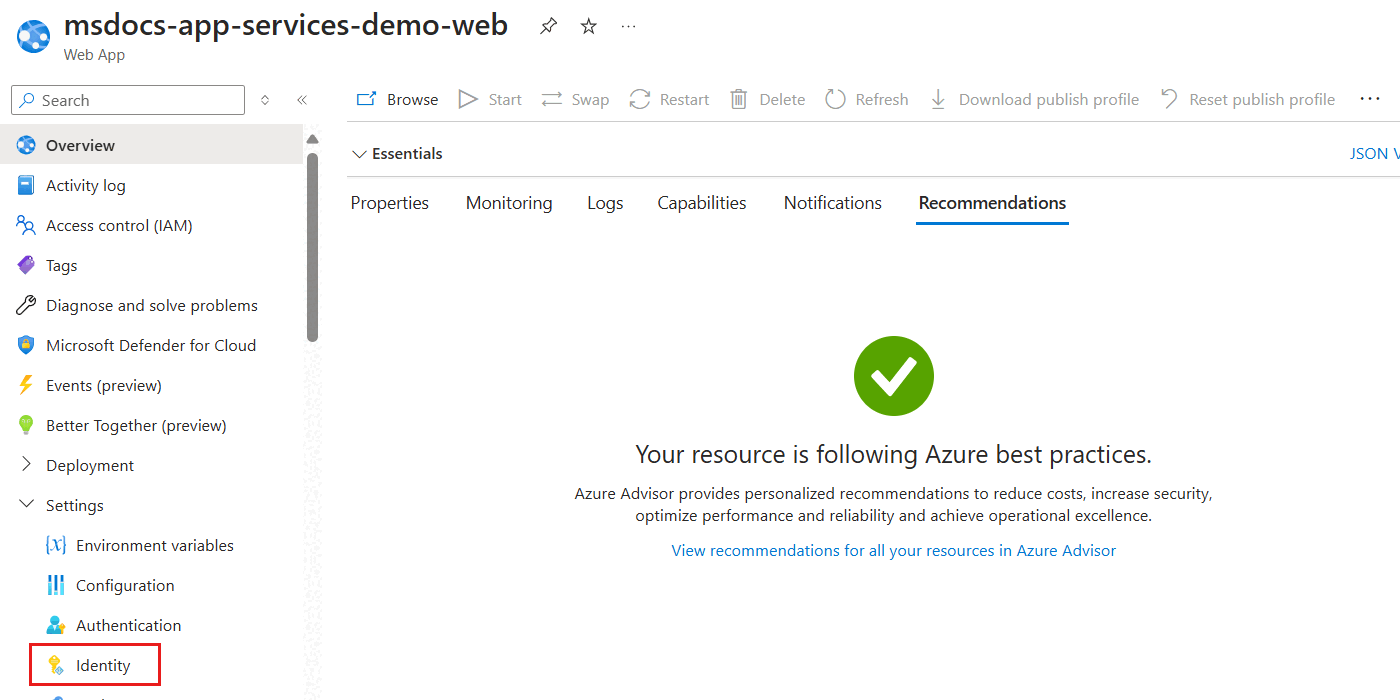Click the Restart button label
The width and height of the screenshot is (1400, 700).
684,99
